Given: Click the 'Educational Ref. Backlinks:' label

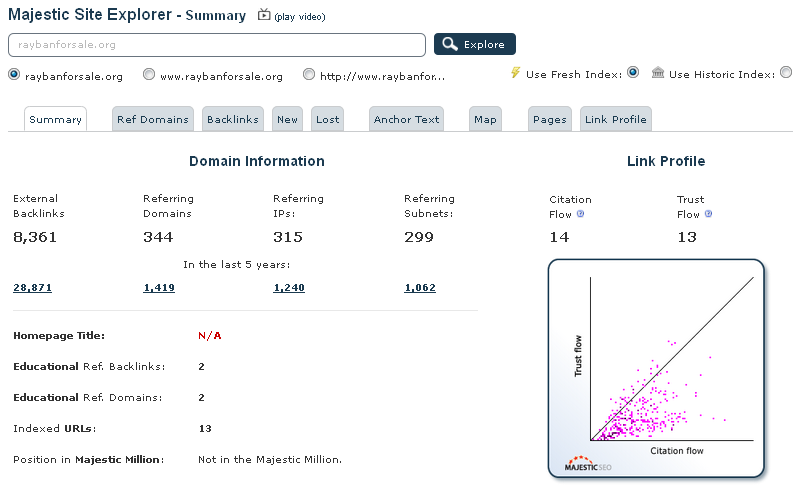Looking at the screenshot, I should (89, 367).
